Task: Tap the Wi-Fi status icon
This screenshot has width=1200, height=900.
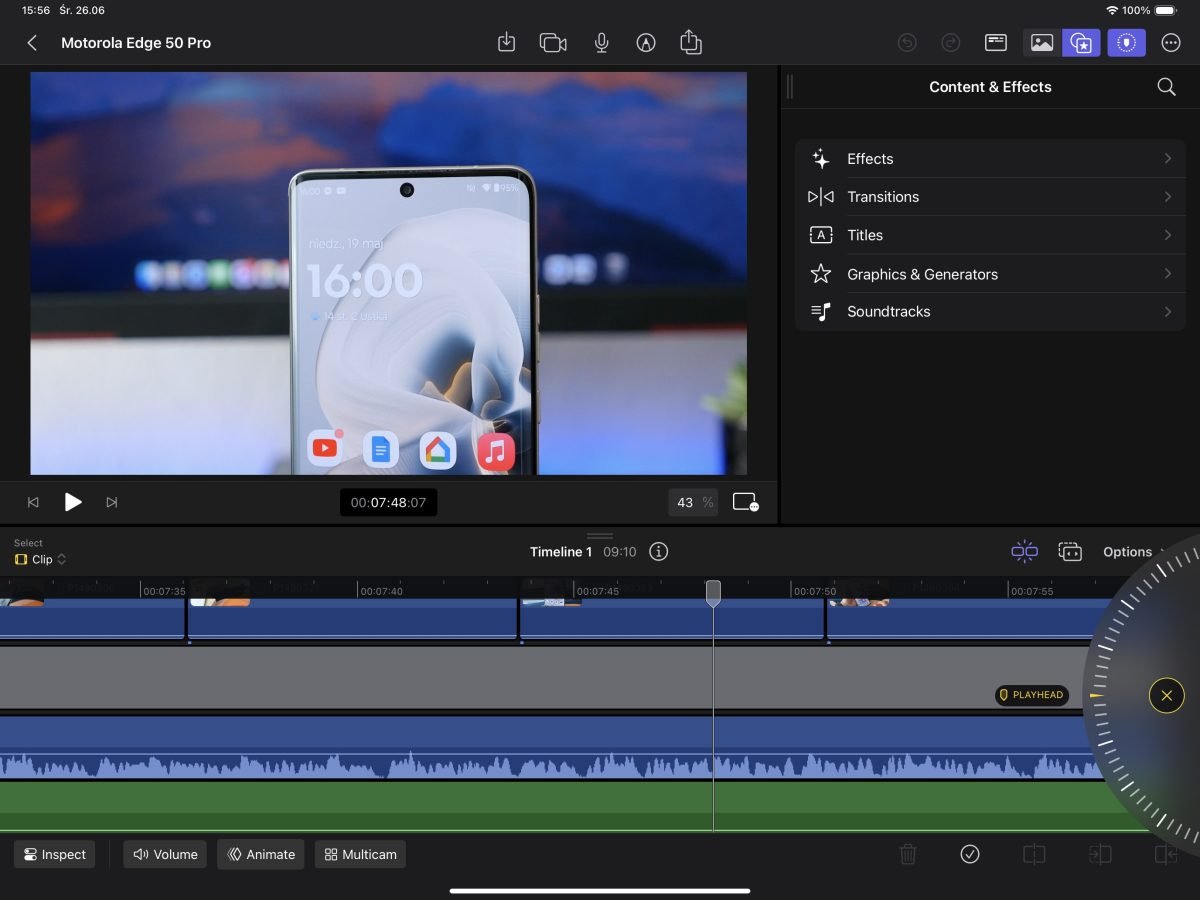Action: click(x=1112, y=10)
